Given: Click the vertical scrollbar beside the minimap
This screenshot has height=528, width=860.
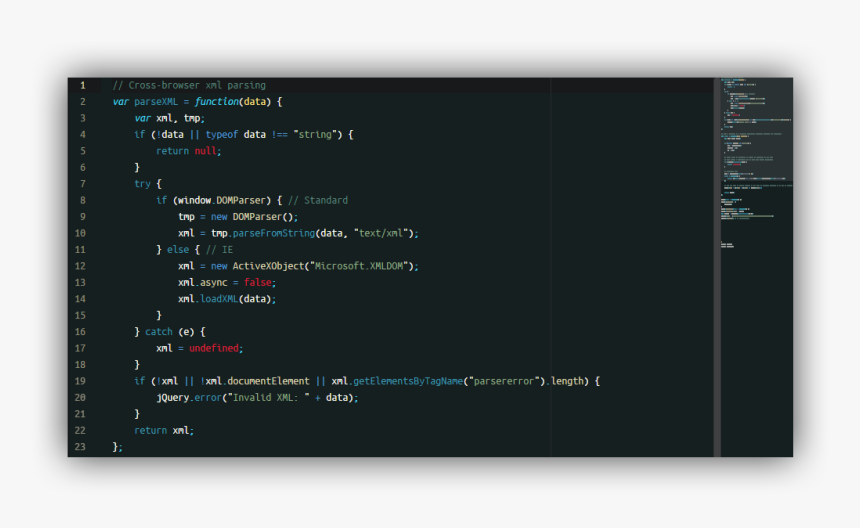Looking at the screenshot, I should [717, 267].
